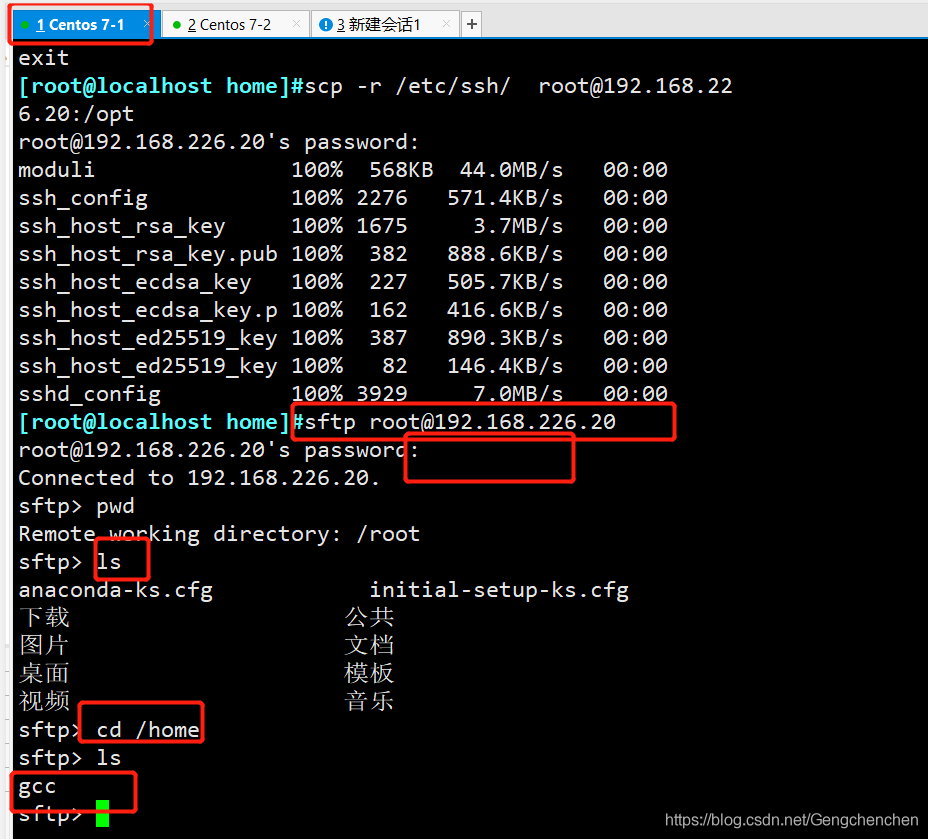This screenshot has width=928, height=839.
Task: Click the 'ssh_host_ed25519_key' 387-byte transfer row
Action: tap(343, 338)
